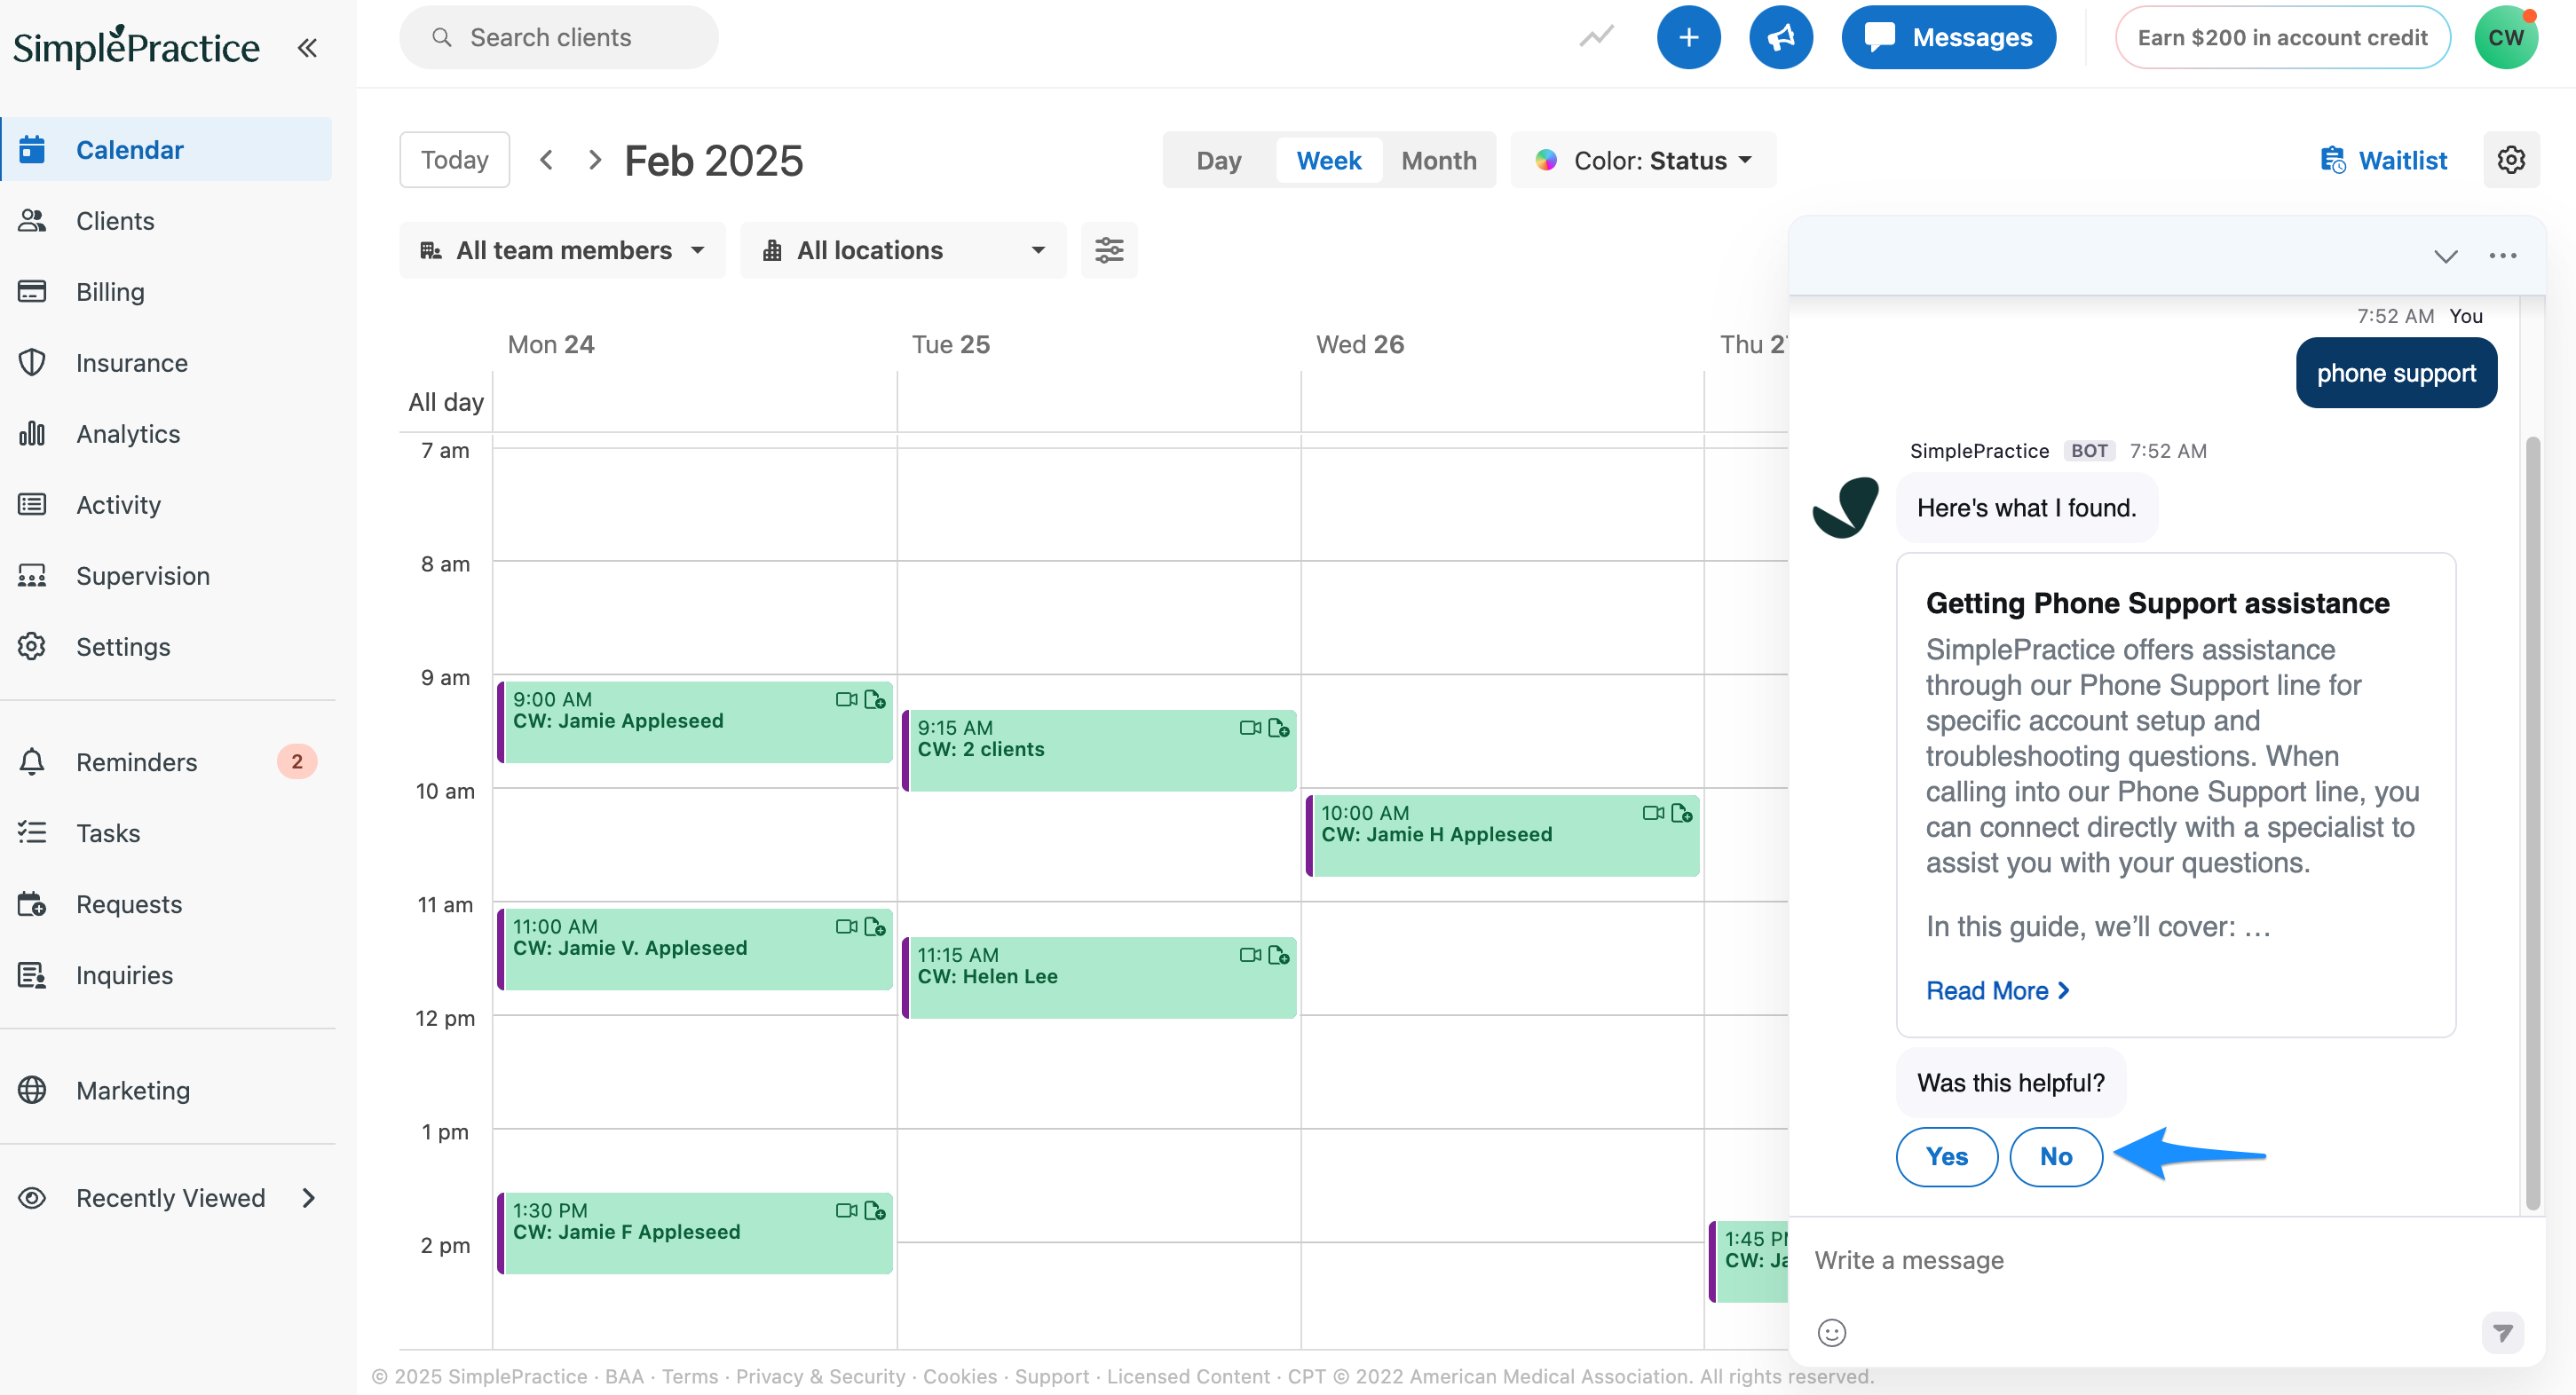Viewport: 2576px width, 1395px height.
Task: Click chat send arrow button
Action: pos(2502,1332)
